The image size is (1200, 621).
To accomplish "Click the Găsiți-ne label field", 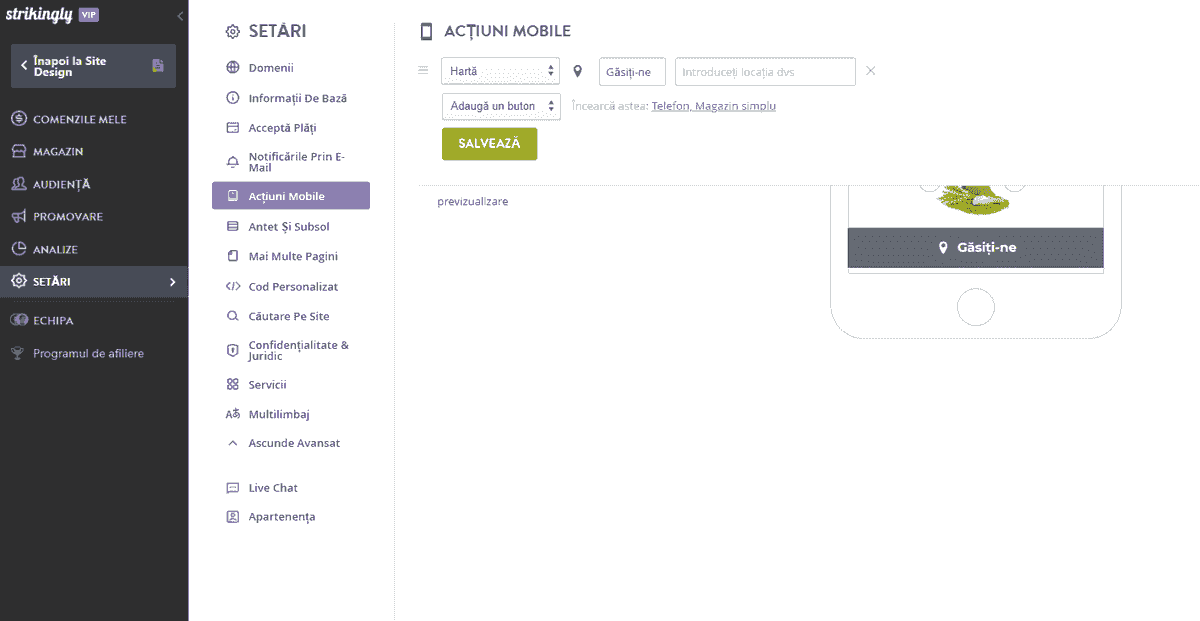I will tap(632, 72).
